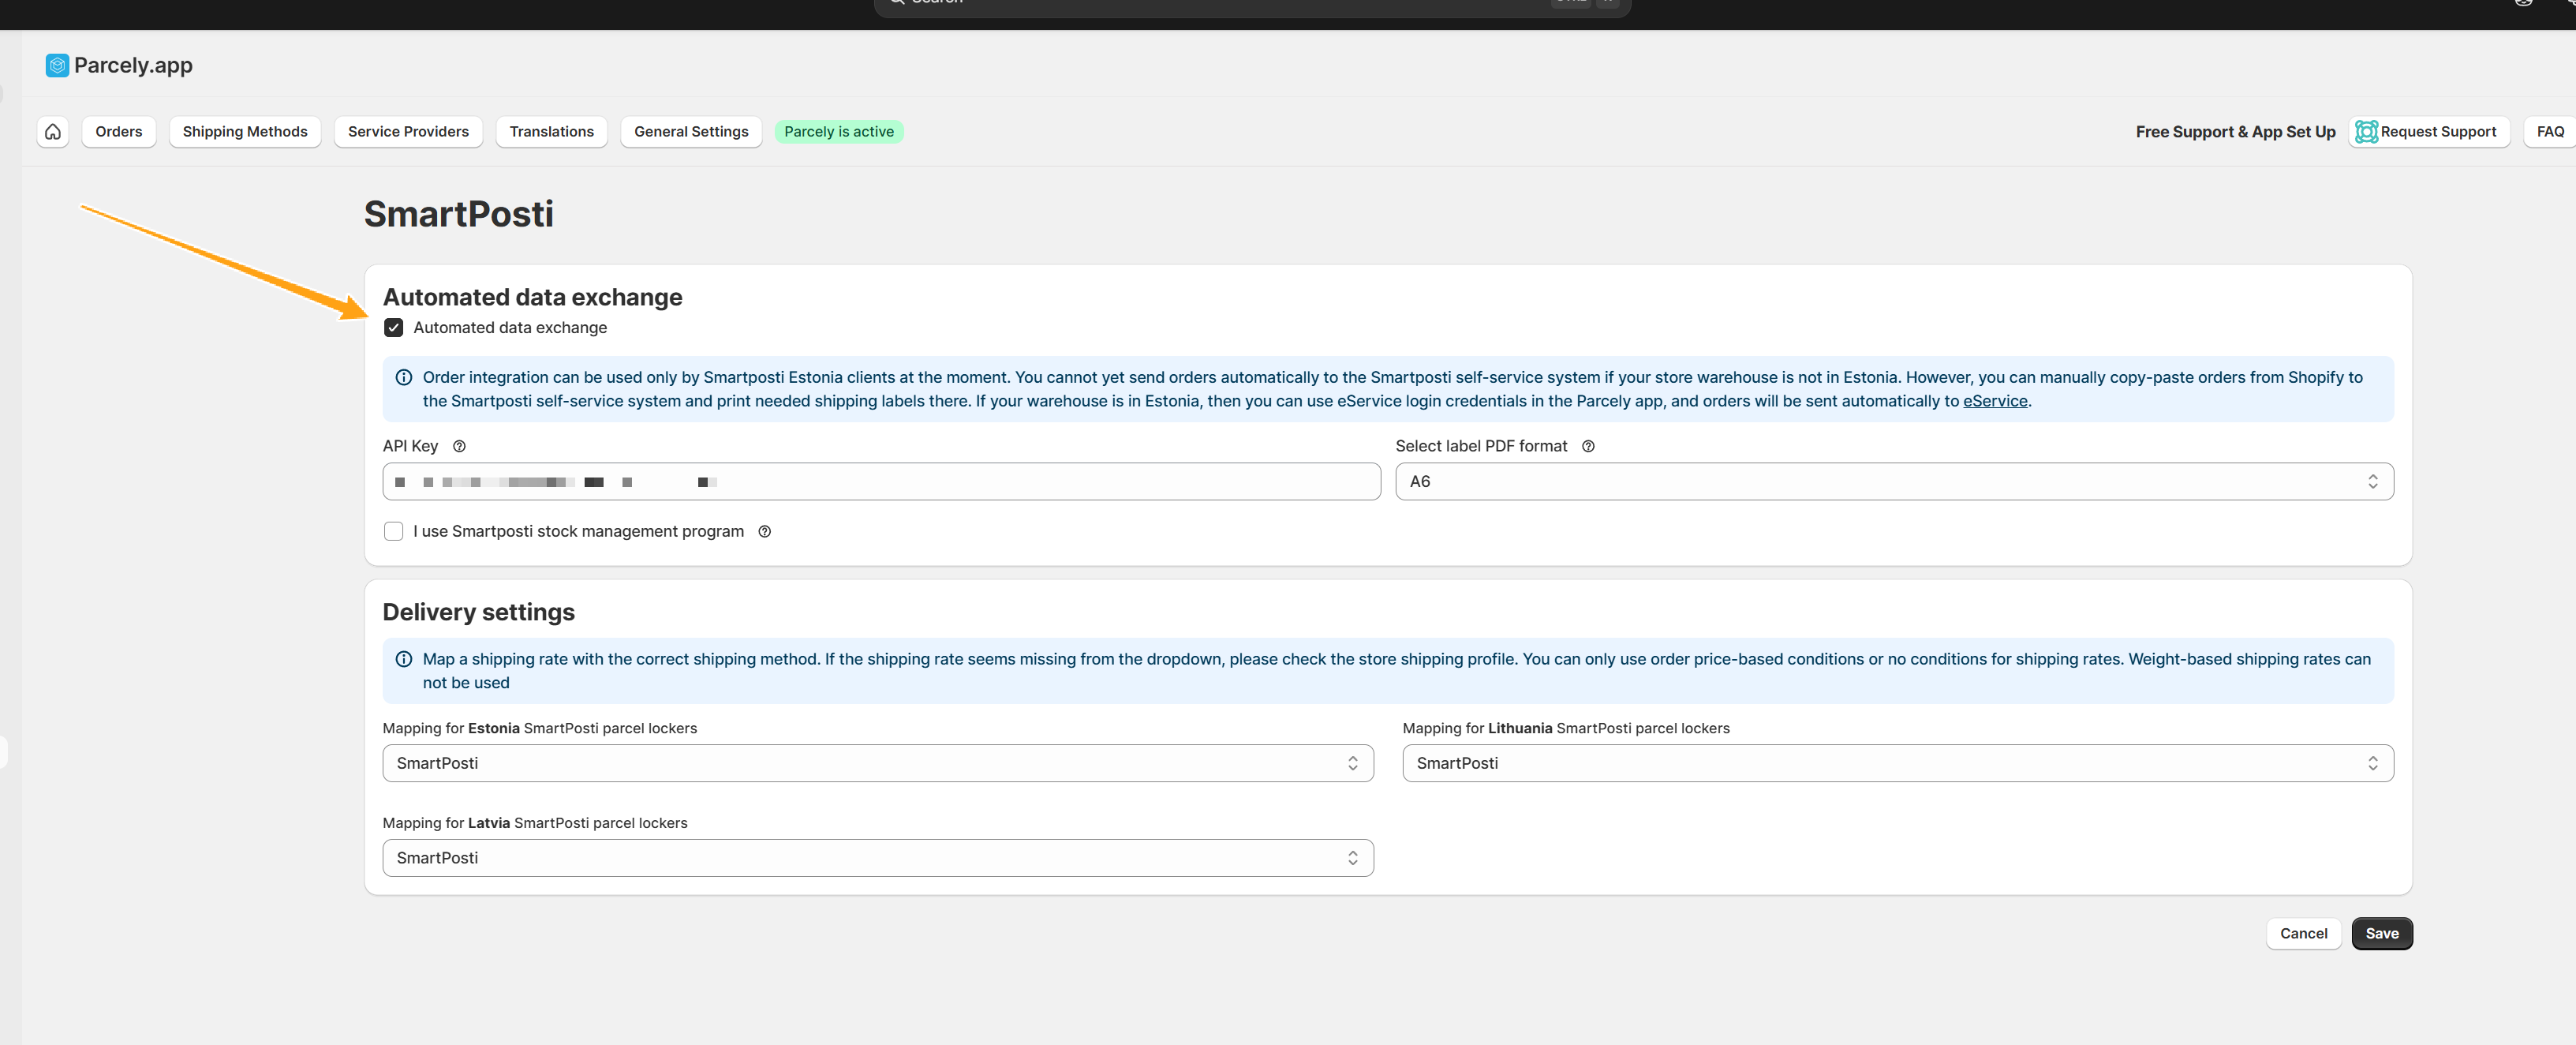Enable Smartposti stock management program checkbox
The height and width of the screenshot is (1045, 2576).
[394, 531]
